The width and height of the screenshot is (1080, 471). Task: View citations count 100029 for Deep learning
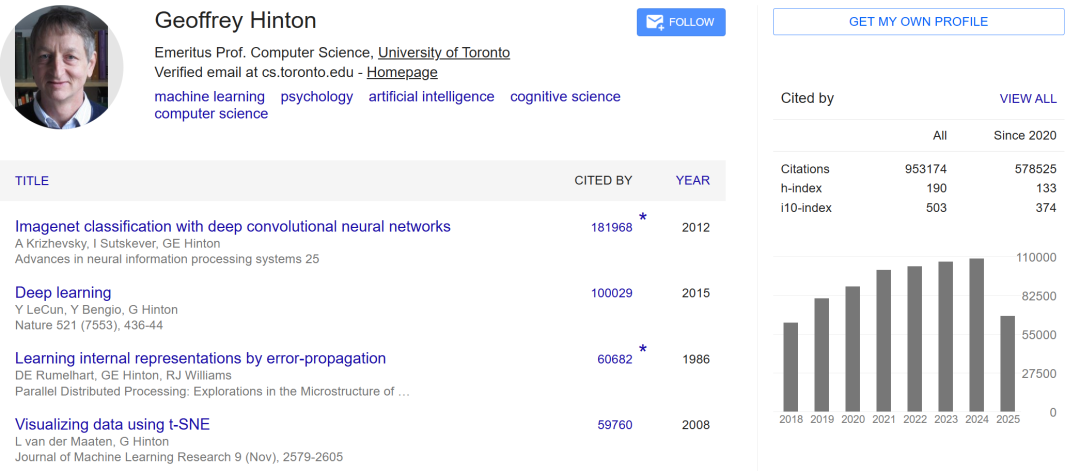coord(611,293)
